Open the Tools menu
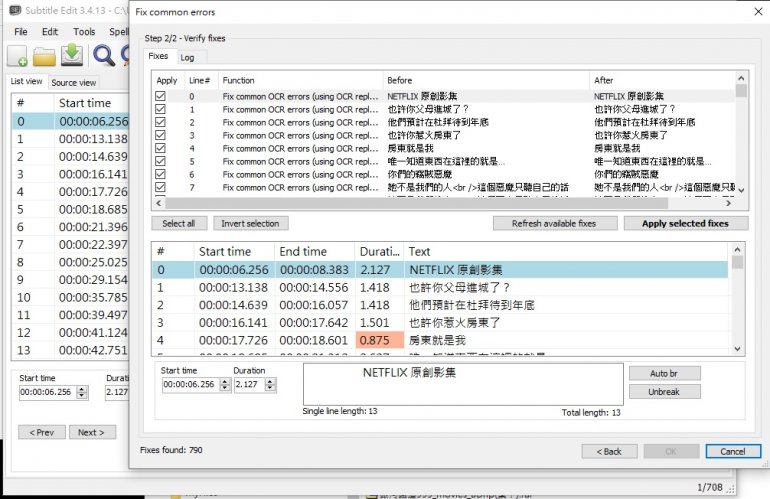The width and height of the screenshot is (770, 499). click(84, 31)
